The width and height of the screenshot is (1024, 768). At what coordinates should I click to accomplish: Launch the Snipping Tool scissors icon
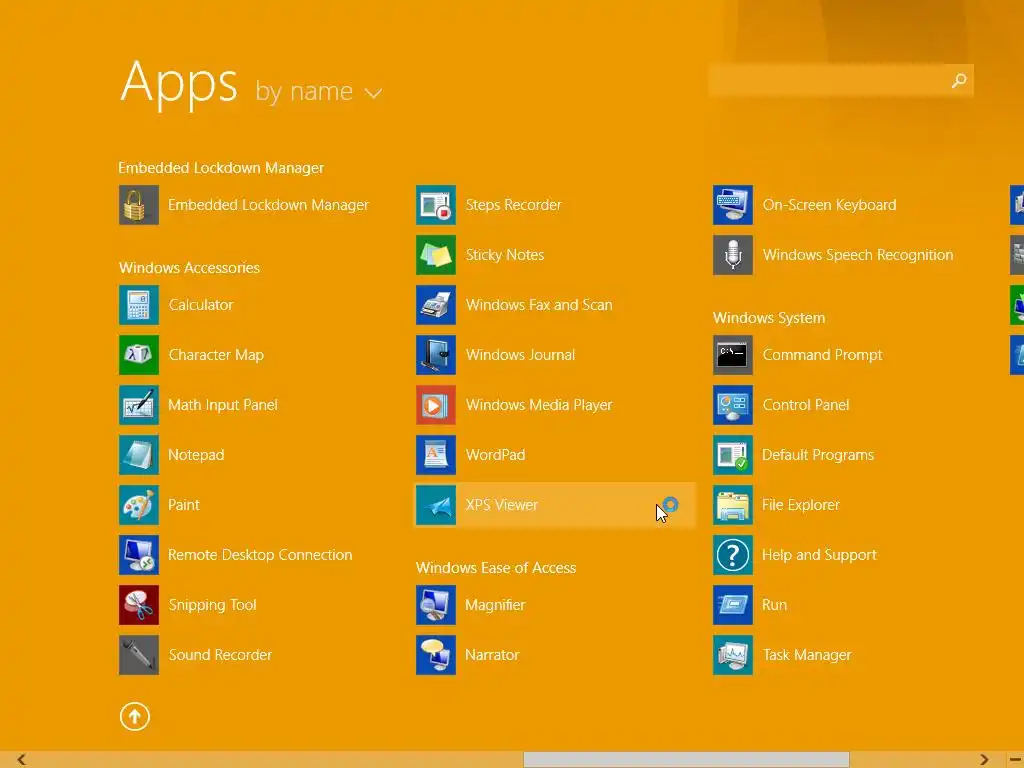point(138,605)
